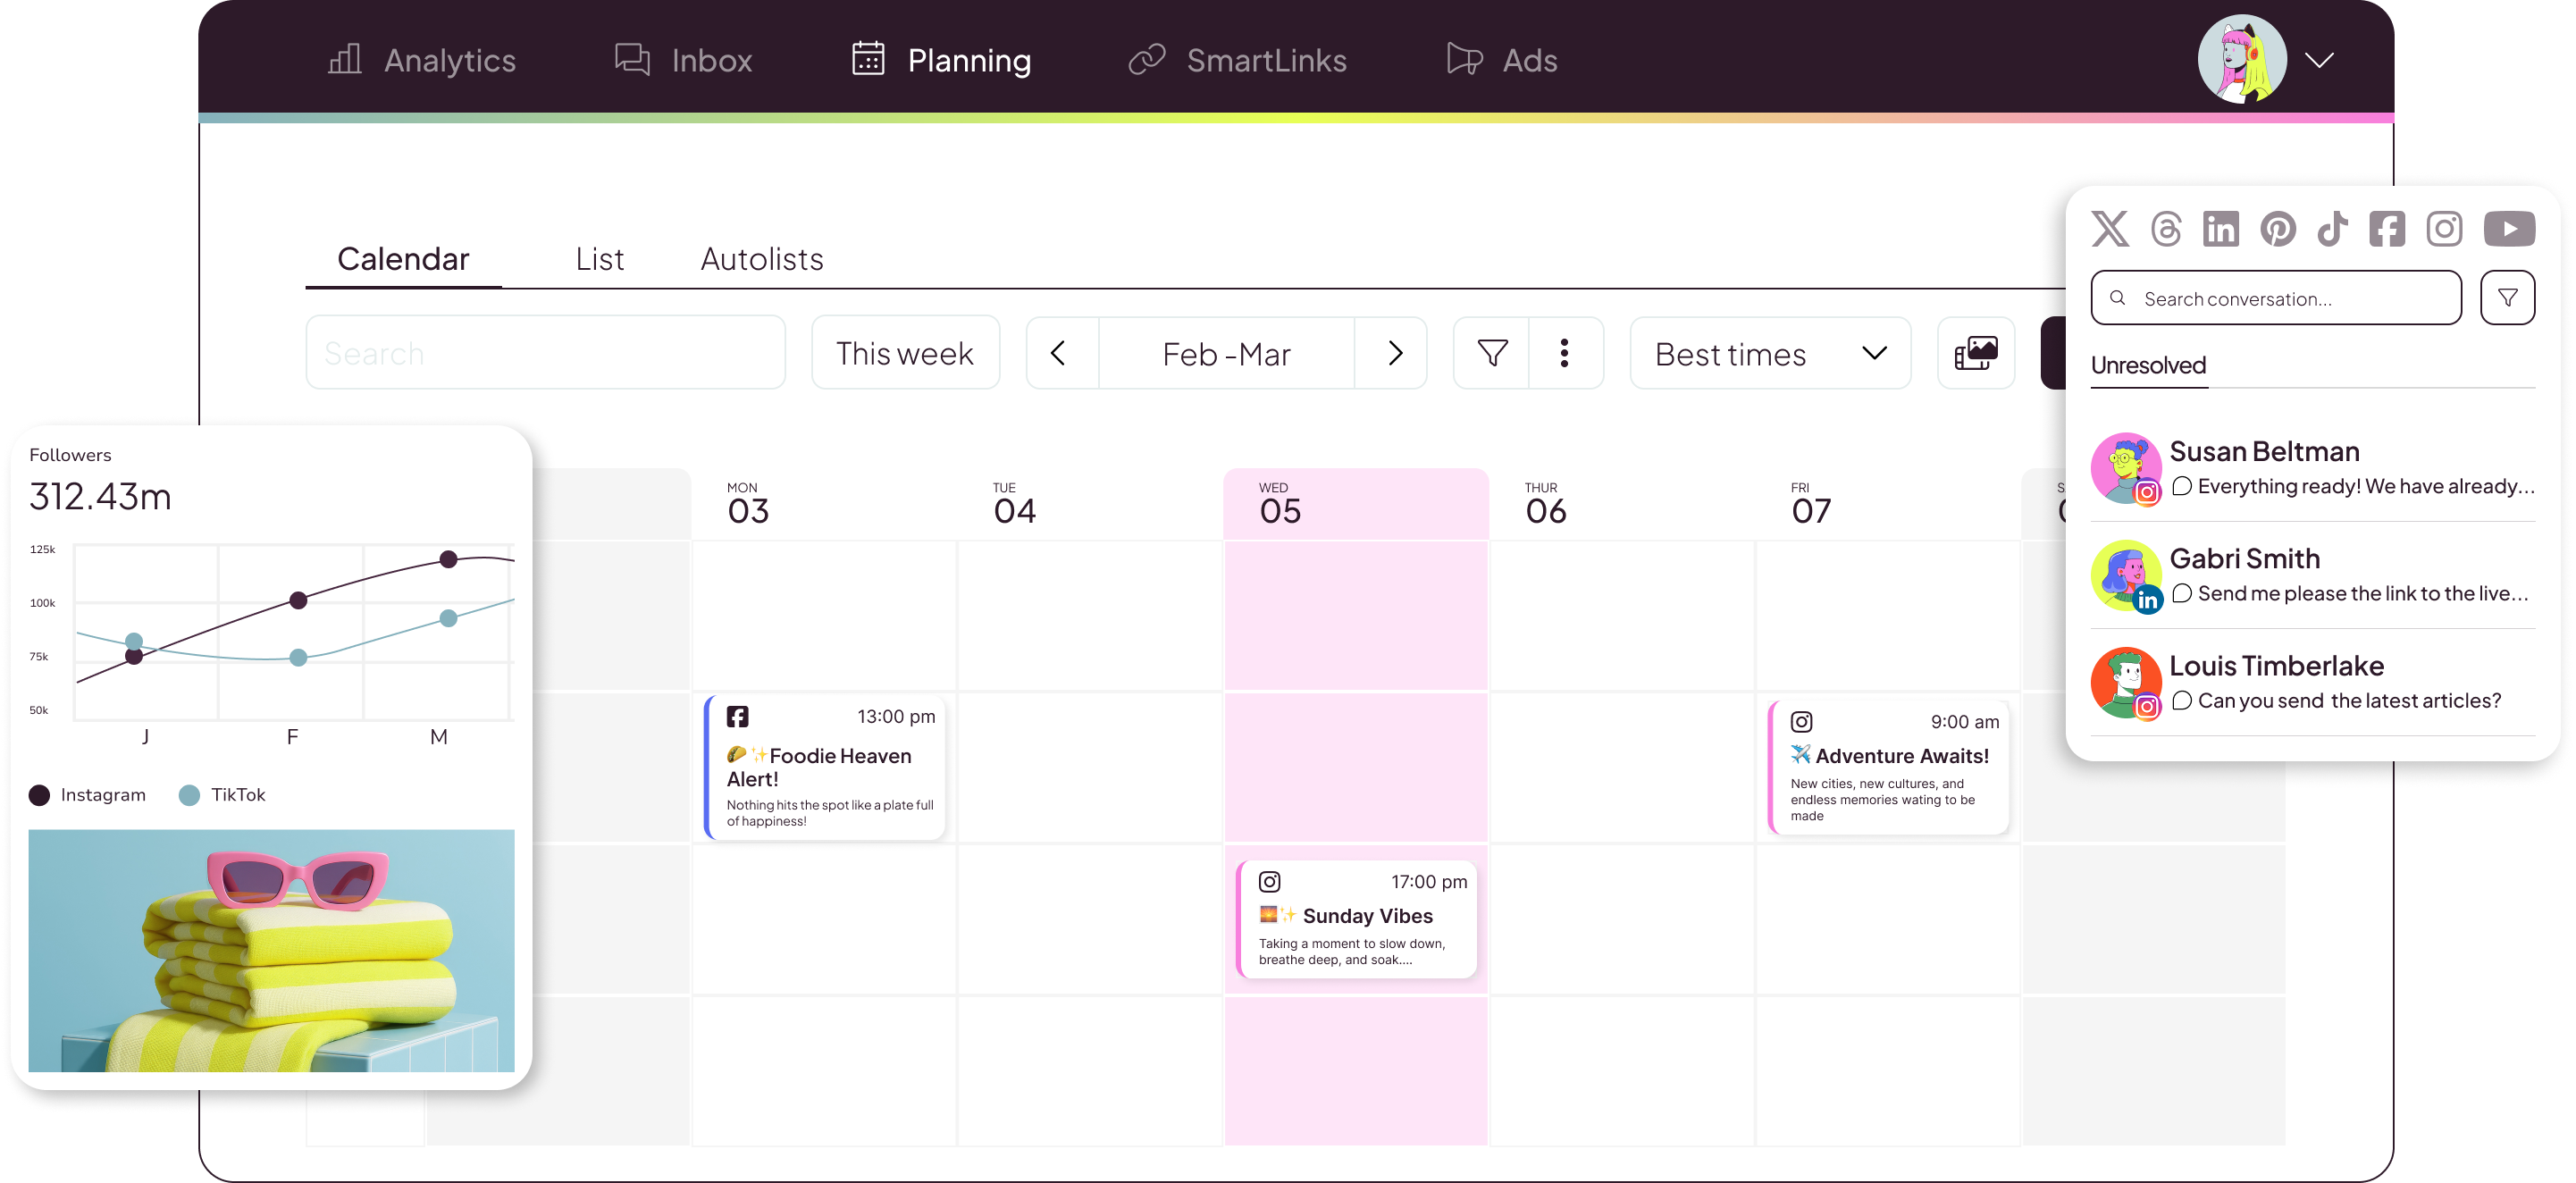Viewport: 2576px width, 1183px height.
Task: Select the LinkedIn network icon
Action: [x=2221, y=228]
